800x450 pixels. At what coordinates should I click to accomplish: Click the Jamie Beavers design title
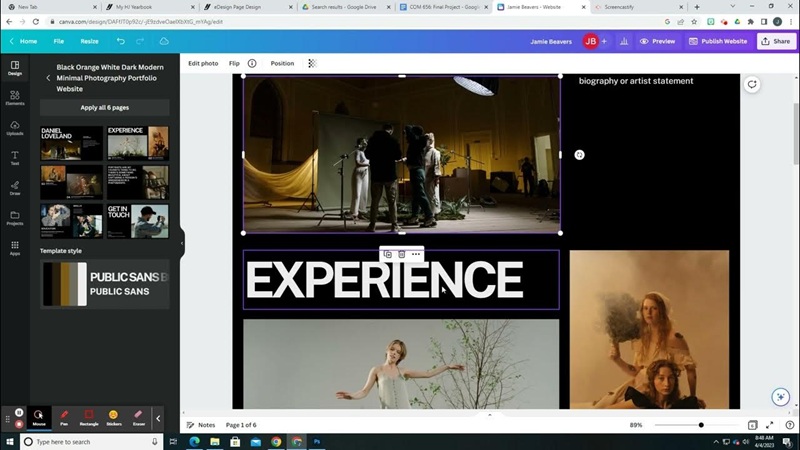[551, 41]
